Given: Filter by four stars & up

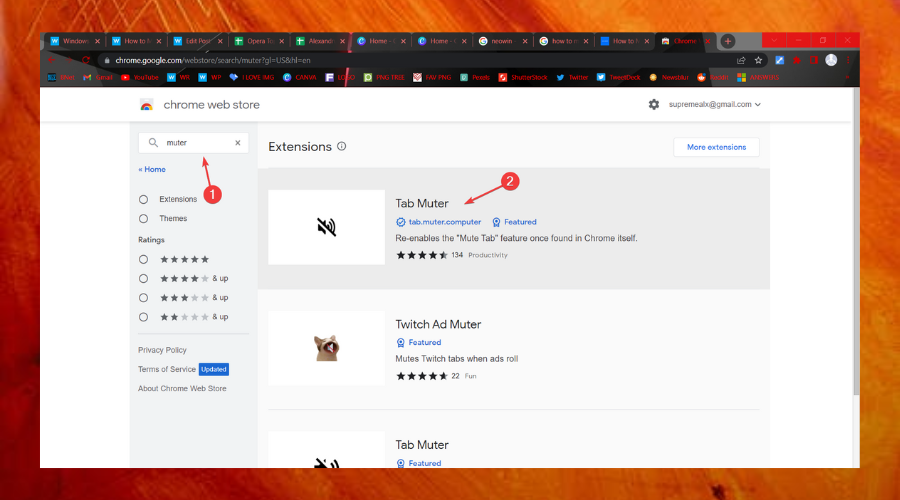Looking at the screenshot, I should click(143, 278).
